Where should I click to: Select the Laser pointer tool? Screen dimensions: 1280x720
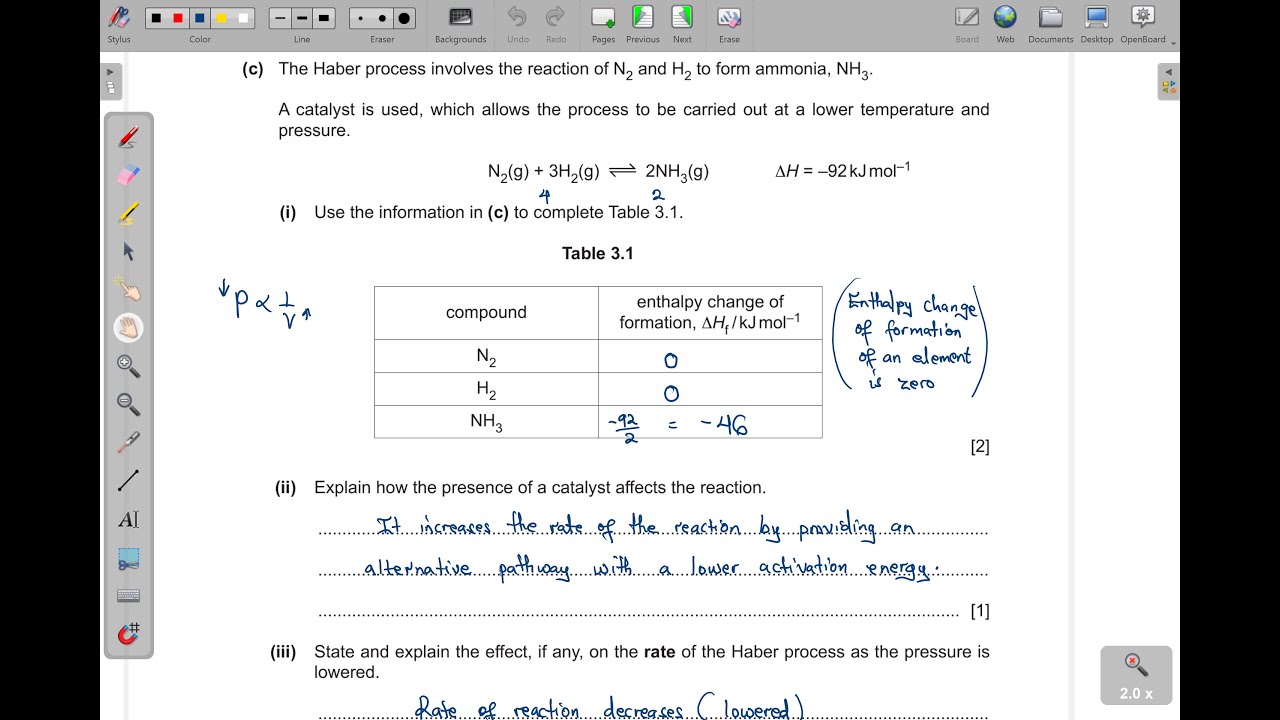pos(128,442)
